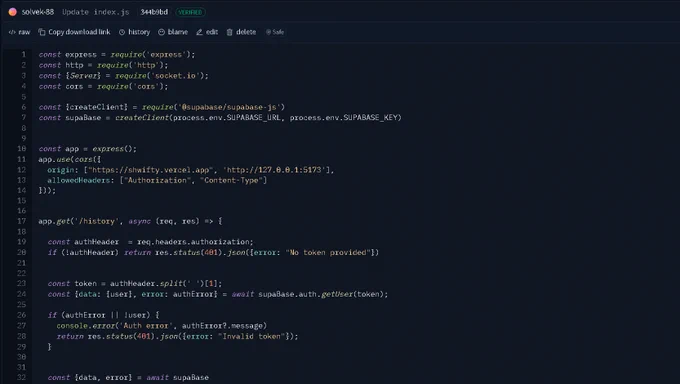680x384 pixels.
Task: Click the require('cors') line
Action: pos(103,86)
